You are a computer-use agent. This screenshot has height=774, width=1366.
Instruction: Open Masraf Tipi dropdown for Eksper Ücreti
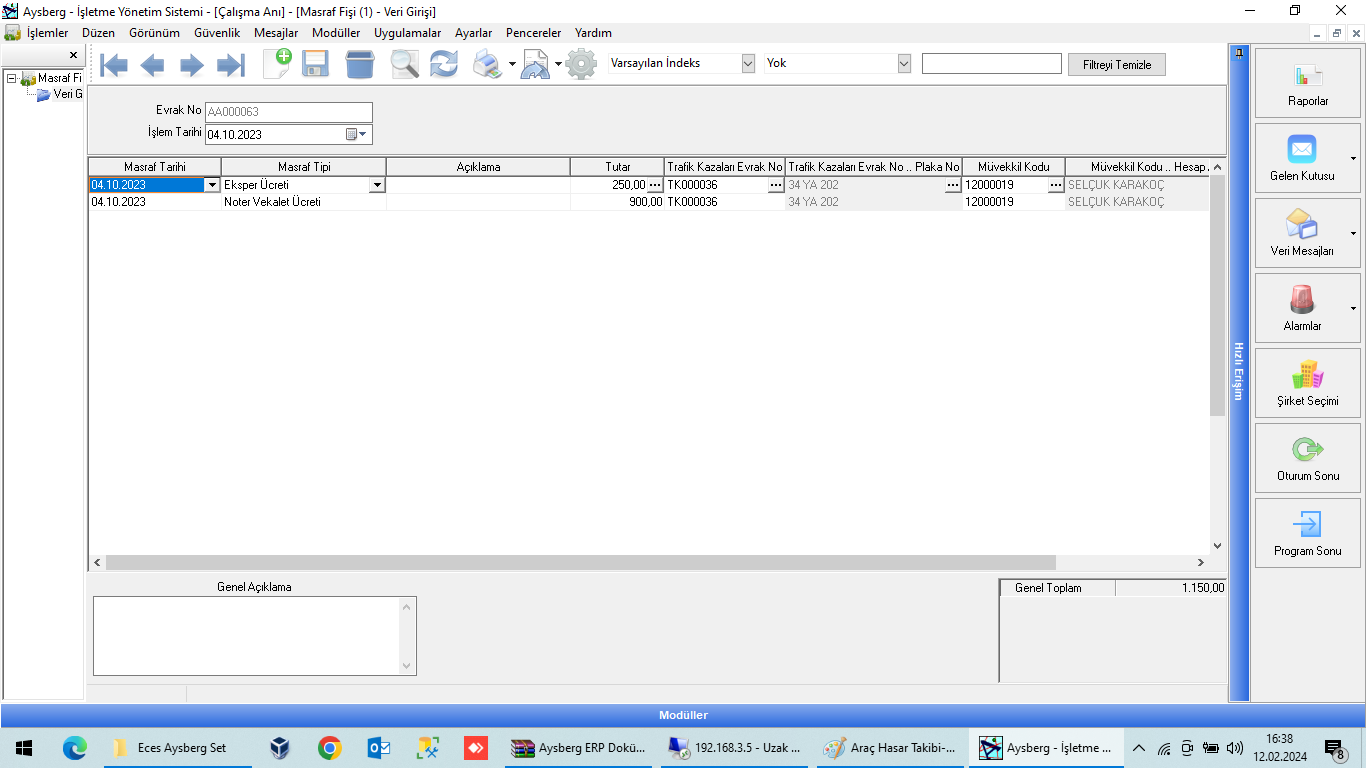tap(377, 185)
